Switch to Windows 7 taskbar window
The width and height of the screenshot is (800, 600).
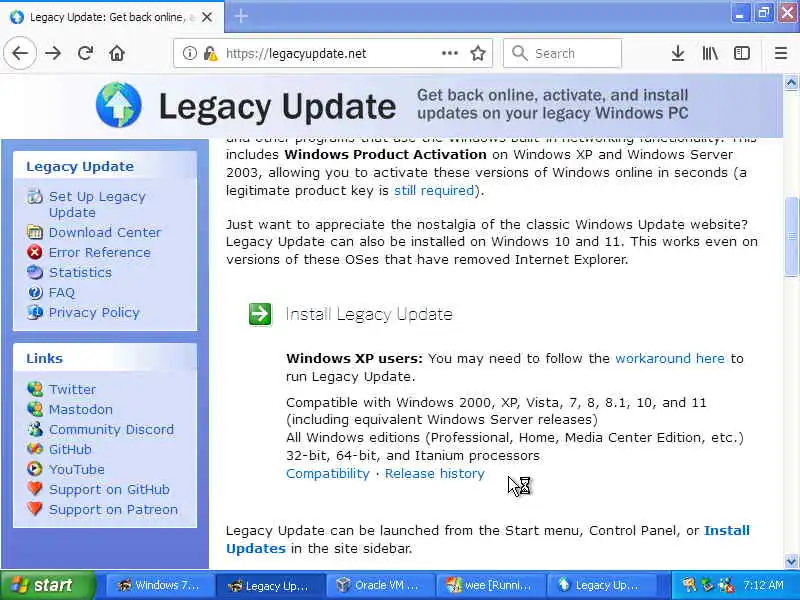click(159, 585)
